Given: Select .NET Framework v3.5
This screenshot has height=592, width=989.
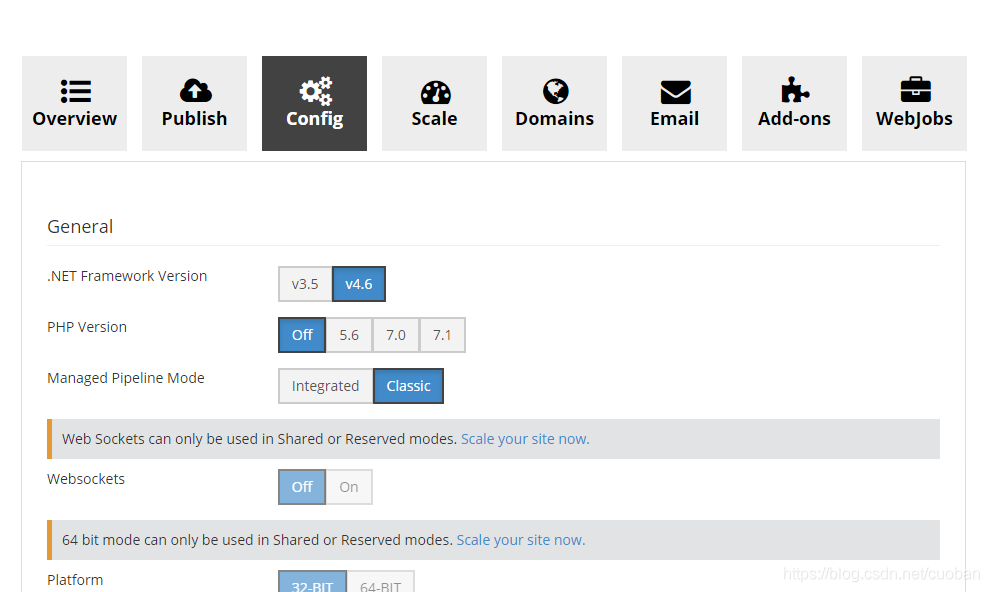Looking at the screenshot, I should 305,284.
